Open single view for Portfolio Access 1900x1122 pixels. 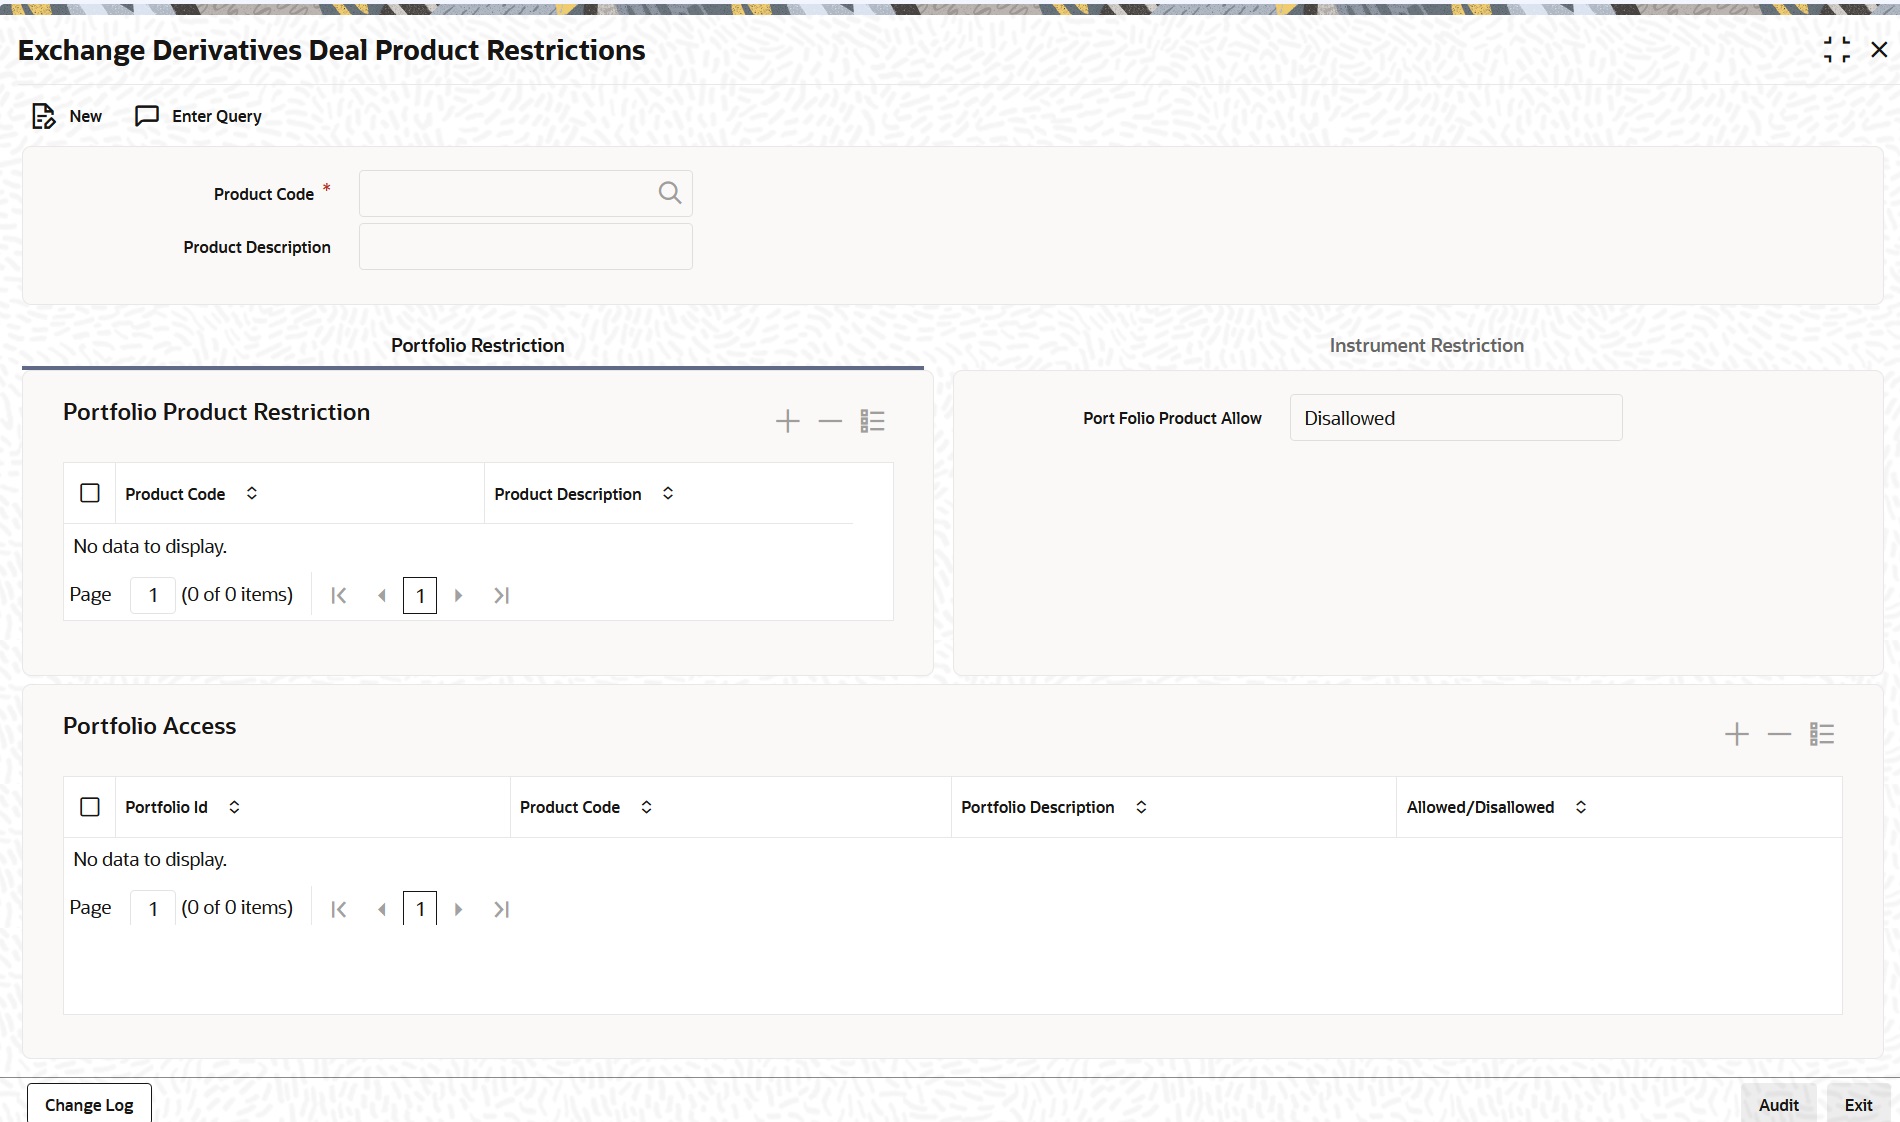pyautogui.click(x=1822, y=734)
